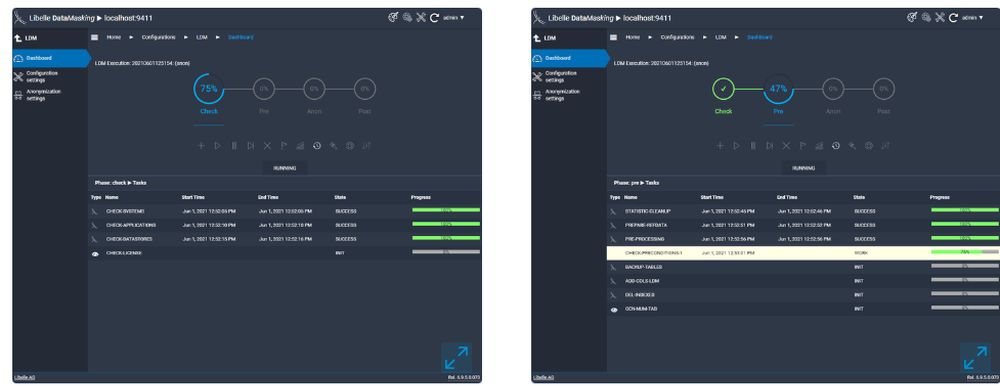Click the pause icon in the check-phase window toolbar
Viewport: 1000px width, 386px height.
click(234, 145)
